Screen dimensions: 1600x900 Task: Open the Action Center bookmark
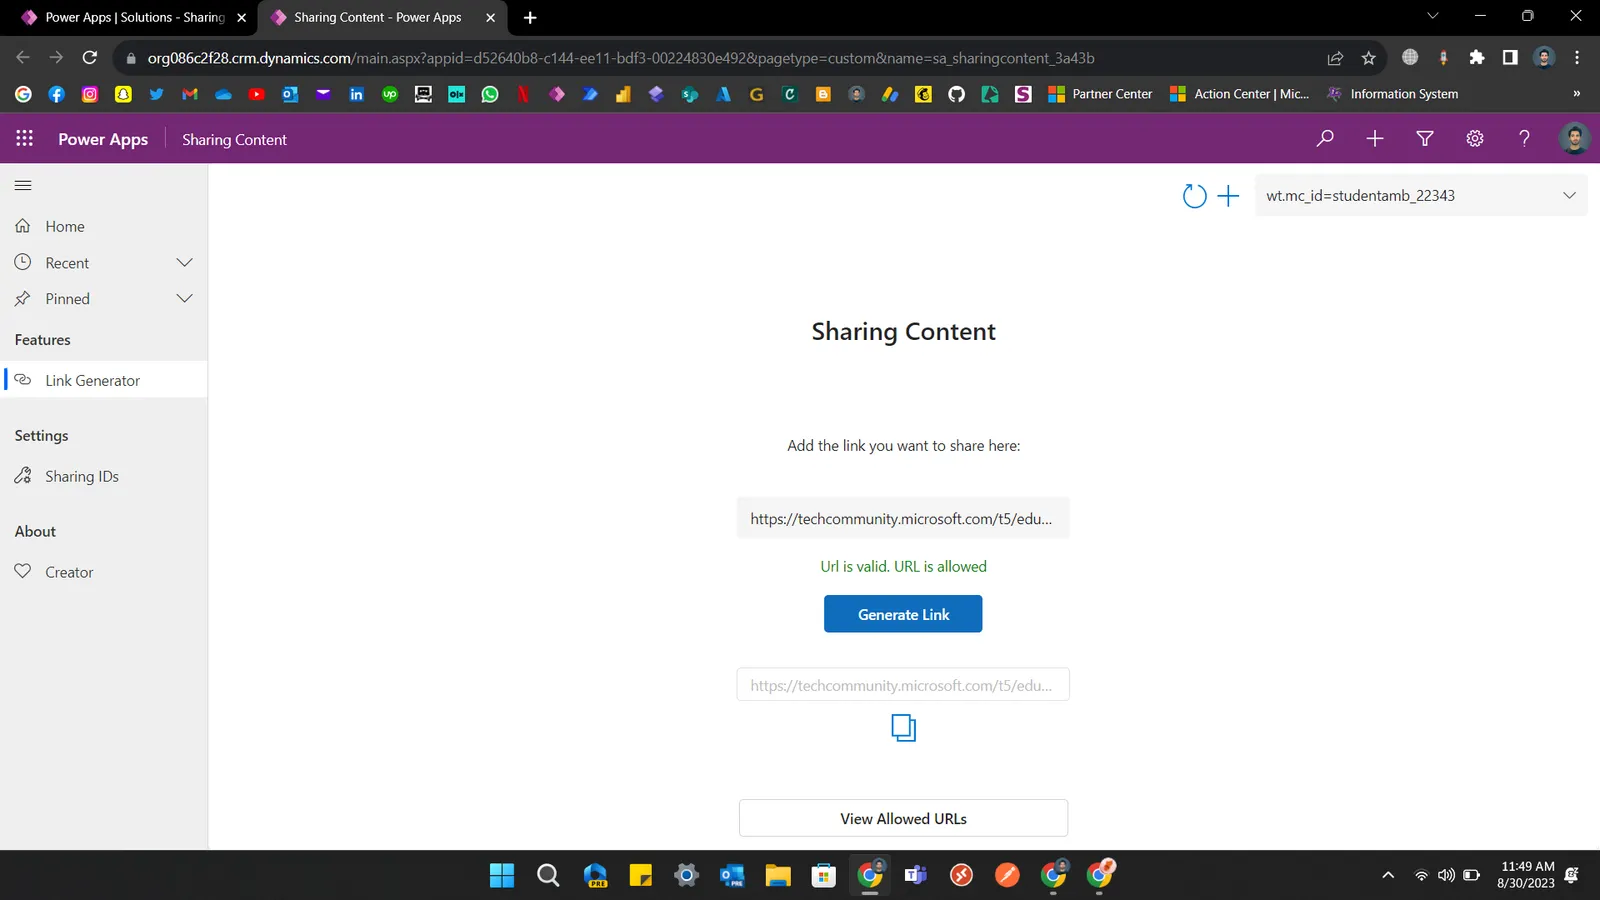click(x=1240, y=94)
